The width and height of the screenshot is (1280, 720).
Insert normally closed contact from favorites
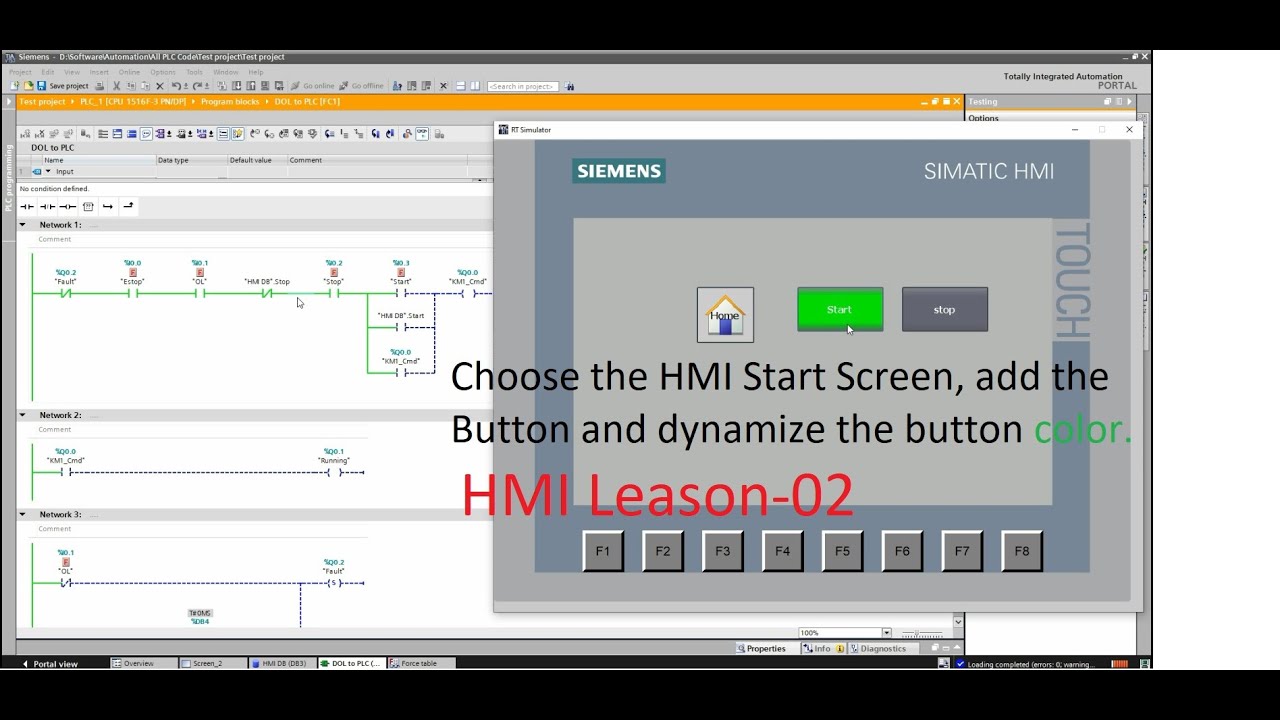tap(47, 206)
